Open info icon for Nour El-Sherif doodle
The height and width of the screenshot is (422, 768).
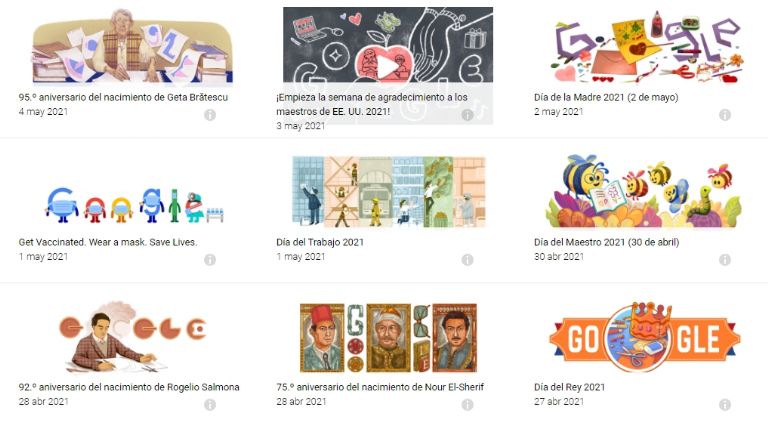[x=467, y=405]
